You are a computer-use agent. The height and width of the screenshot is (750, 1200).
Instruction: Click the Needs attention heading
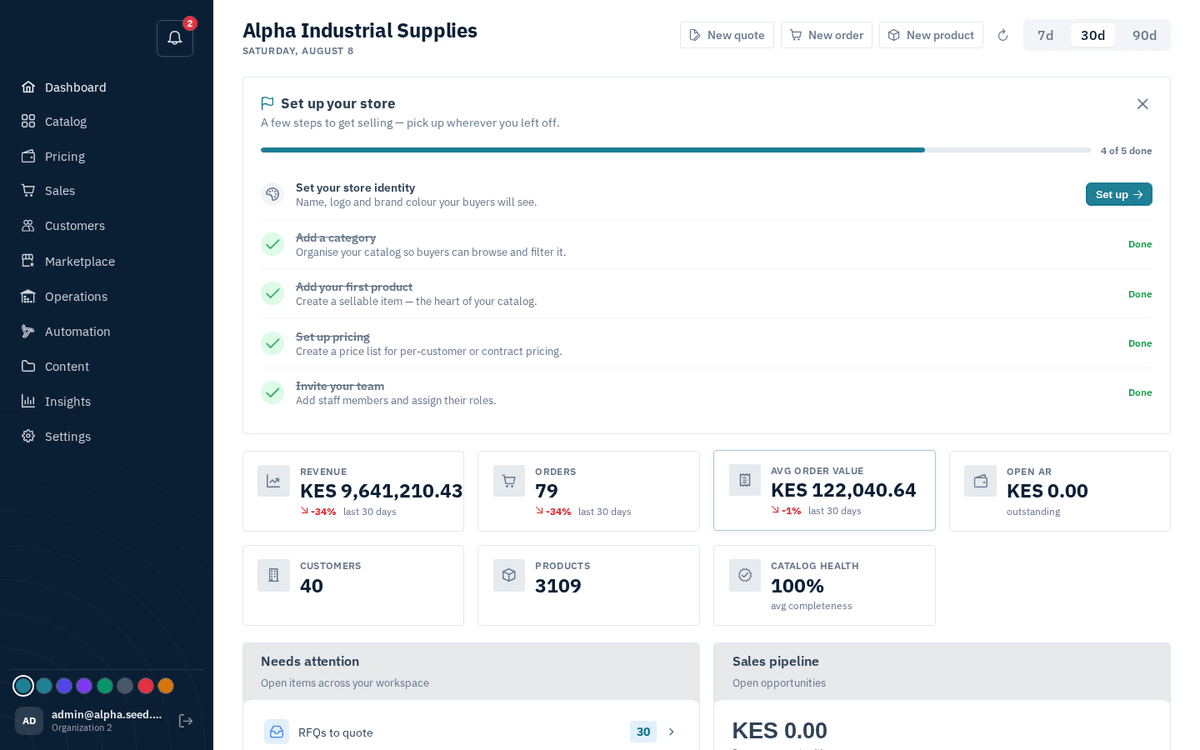(310, 661)
